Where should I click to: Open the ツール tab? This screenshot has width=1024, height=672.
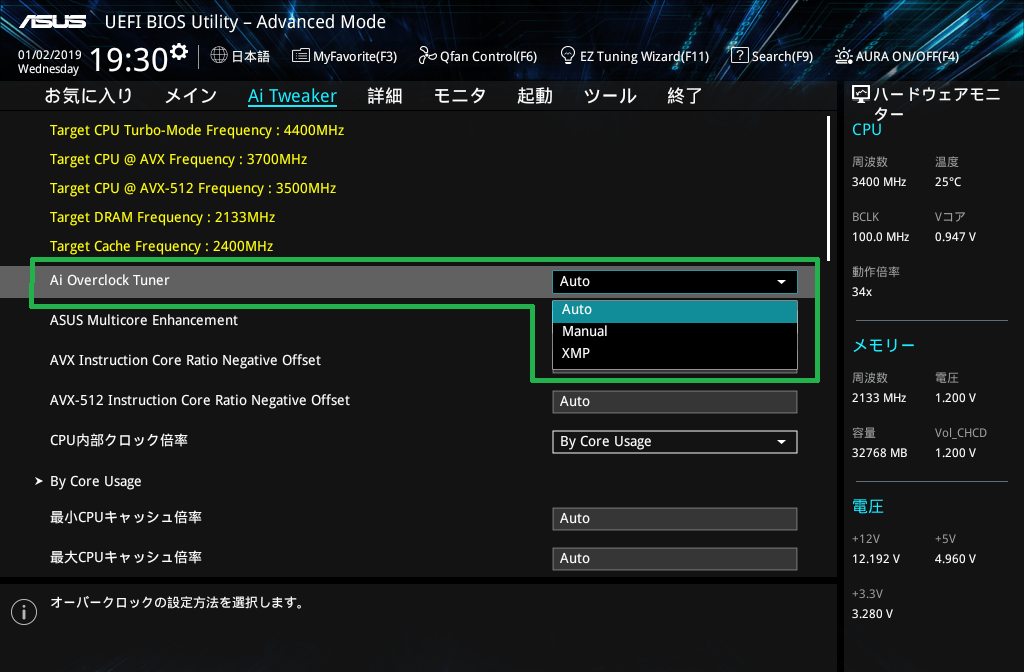[610, 96]
